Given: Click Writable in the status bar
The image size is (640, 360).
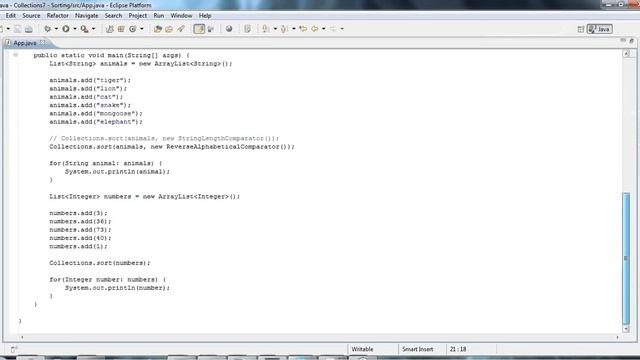Looking at the screenshot, I should (362, 349).
